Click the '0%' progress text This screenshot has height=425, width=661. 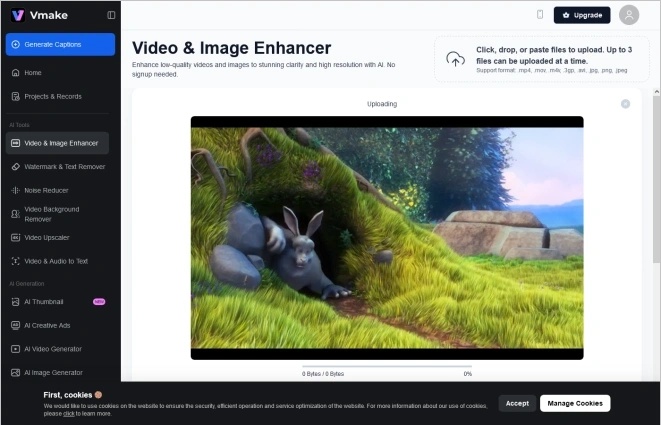tap(468, 374)
